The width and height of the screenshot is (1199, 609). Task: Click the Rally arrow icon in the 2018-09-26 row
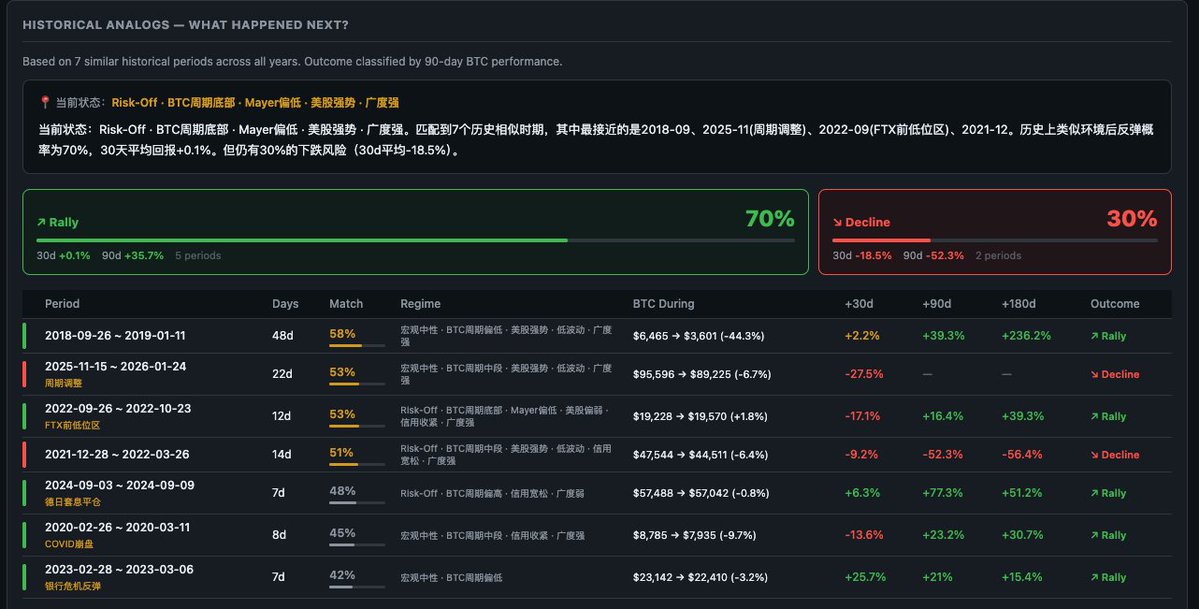point(1094,336)
